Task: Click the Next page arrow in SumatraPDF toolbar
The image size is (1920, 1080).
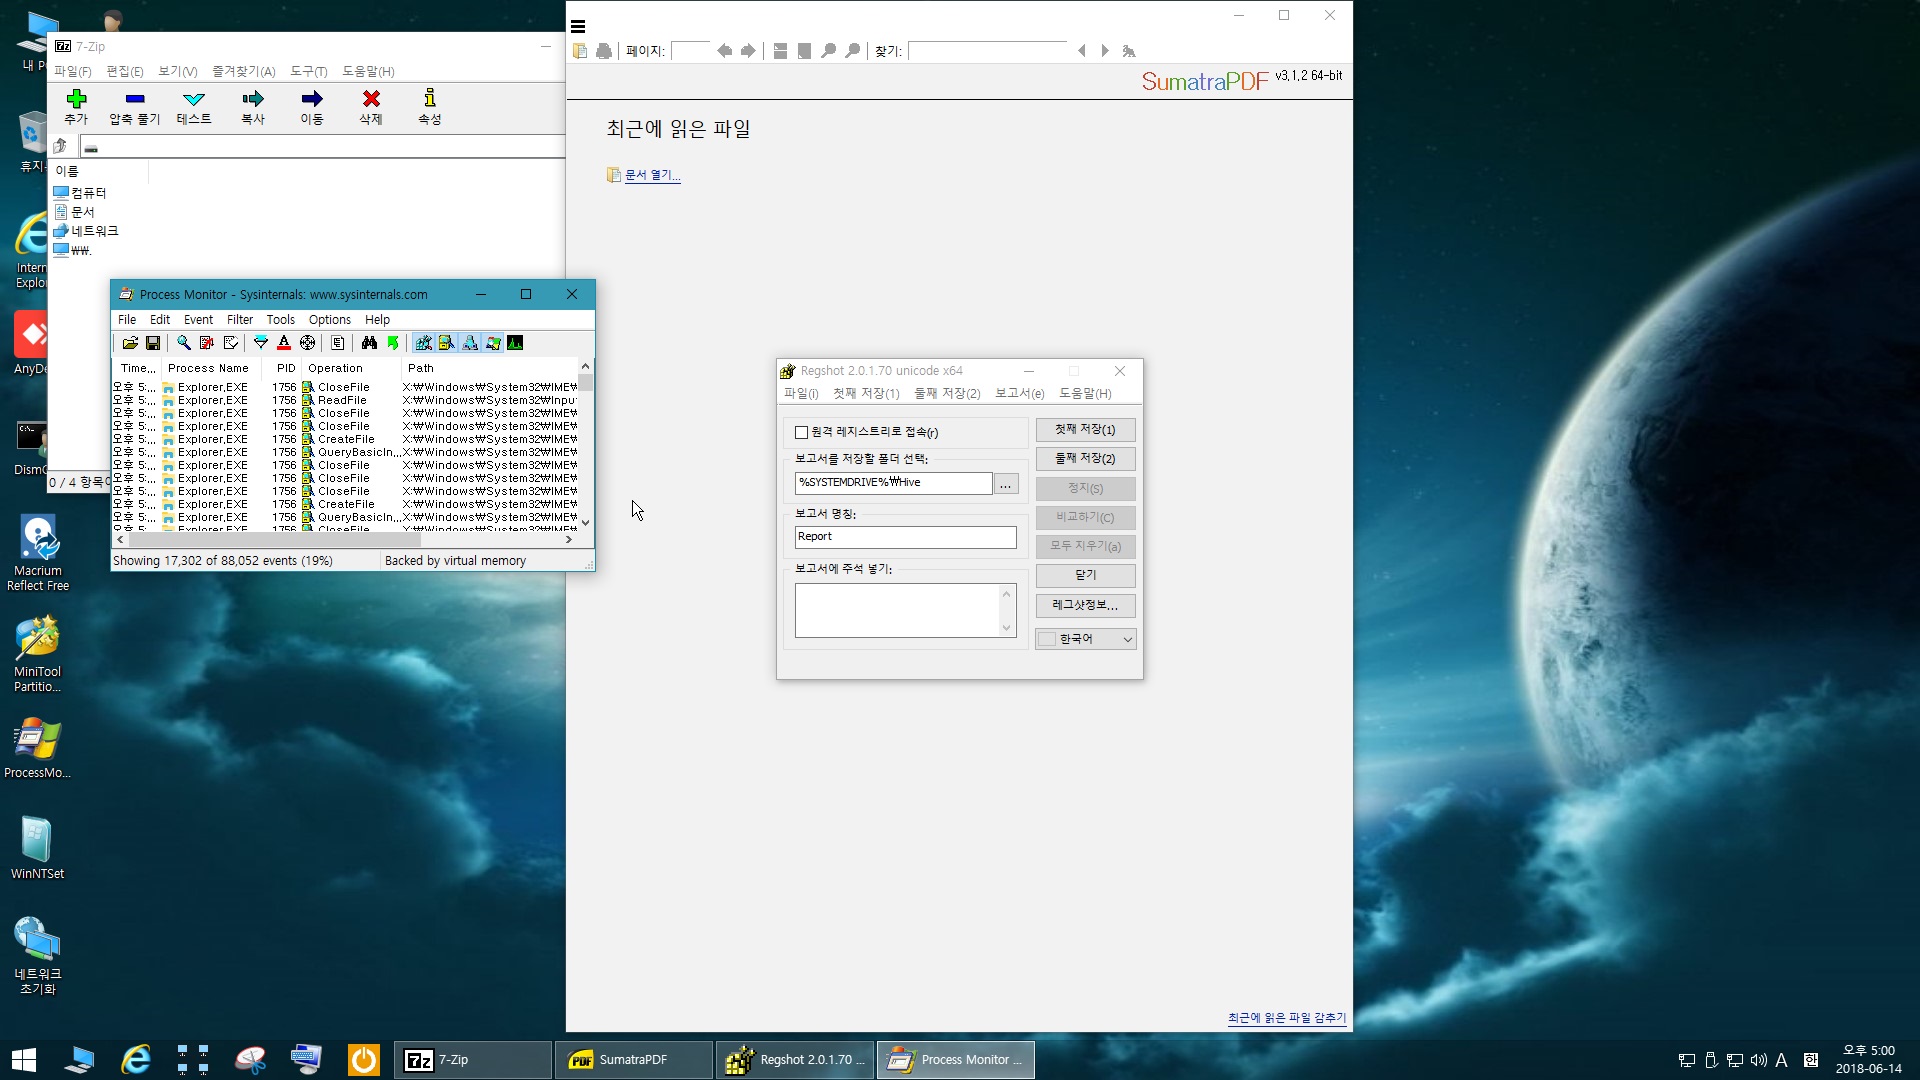Action: coord(748,51)
